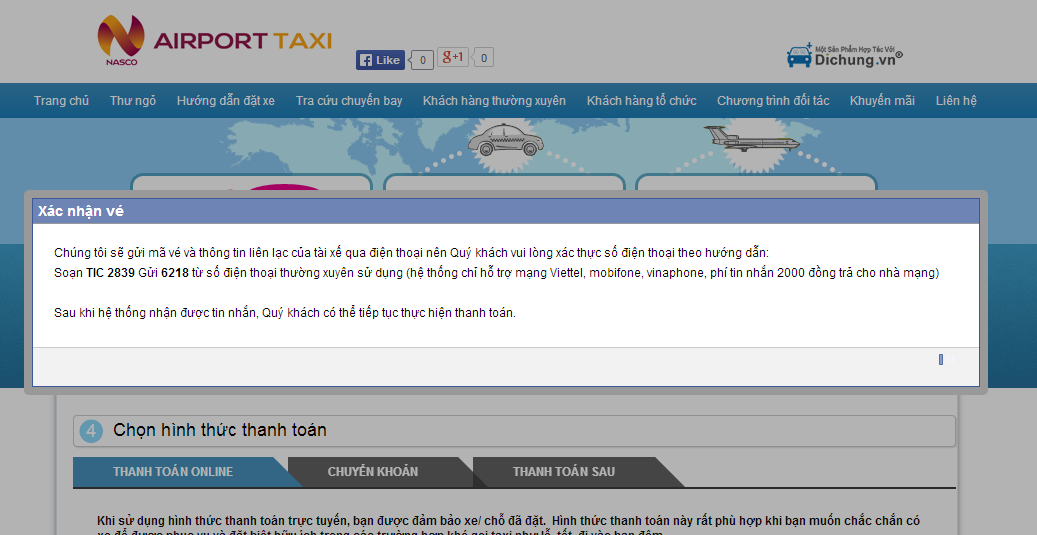Click the step 4 number badge
Screen dimensions: 1037x535
(x=92, y=431)
